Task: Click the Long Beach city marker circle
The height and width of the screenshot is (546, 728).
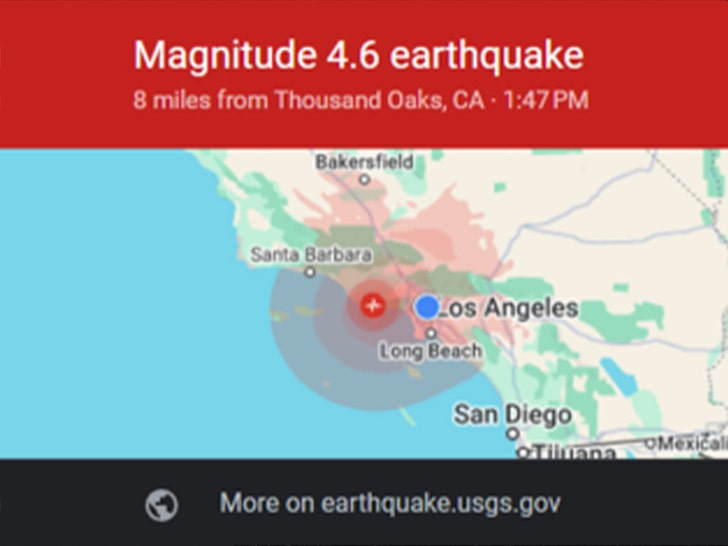Action: click(x=431, y=333)
